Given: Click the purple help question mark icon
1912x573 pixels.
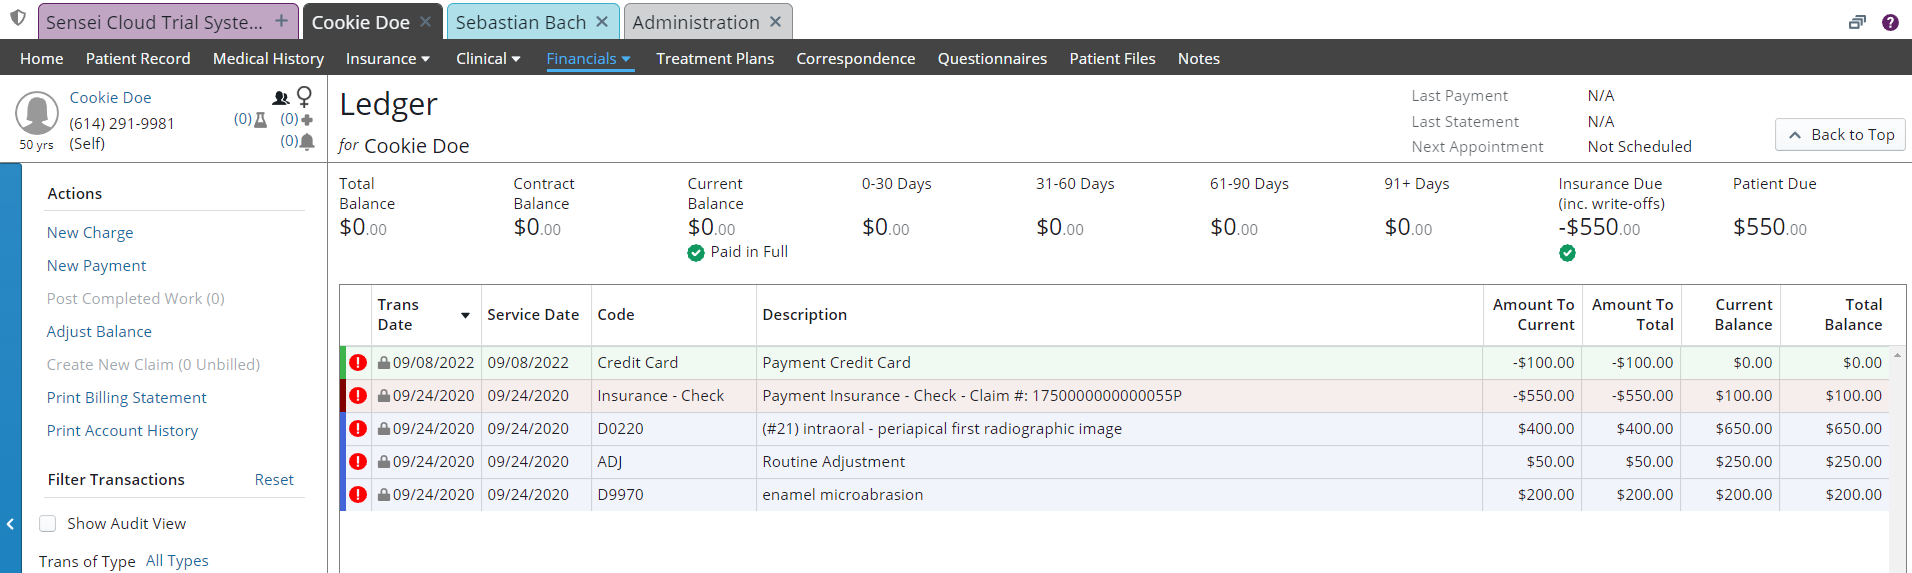Looking at the screenshot, I should click(x=1890, y=22).
